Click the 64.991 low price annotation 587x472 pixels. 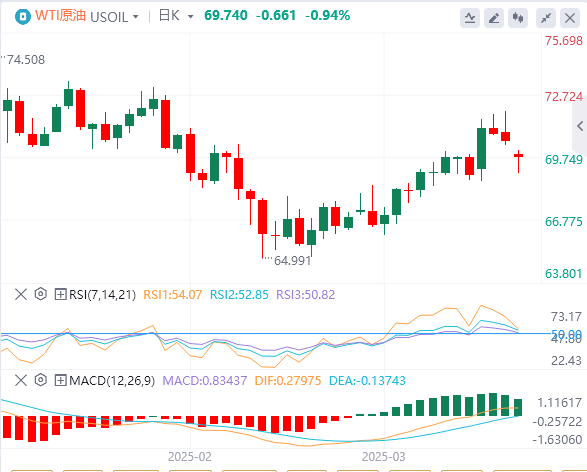[x=292, y=261]
